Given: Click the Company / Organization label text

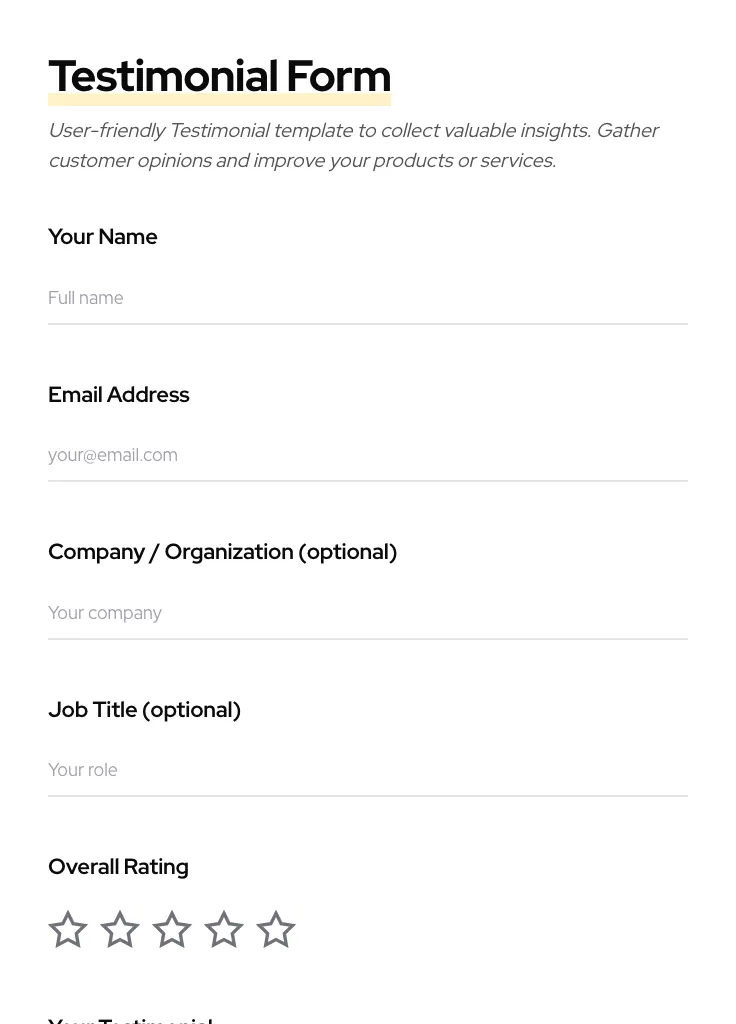Looking at the screenshot, I should 170,552.
